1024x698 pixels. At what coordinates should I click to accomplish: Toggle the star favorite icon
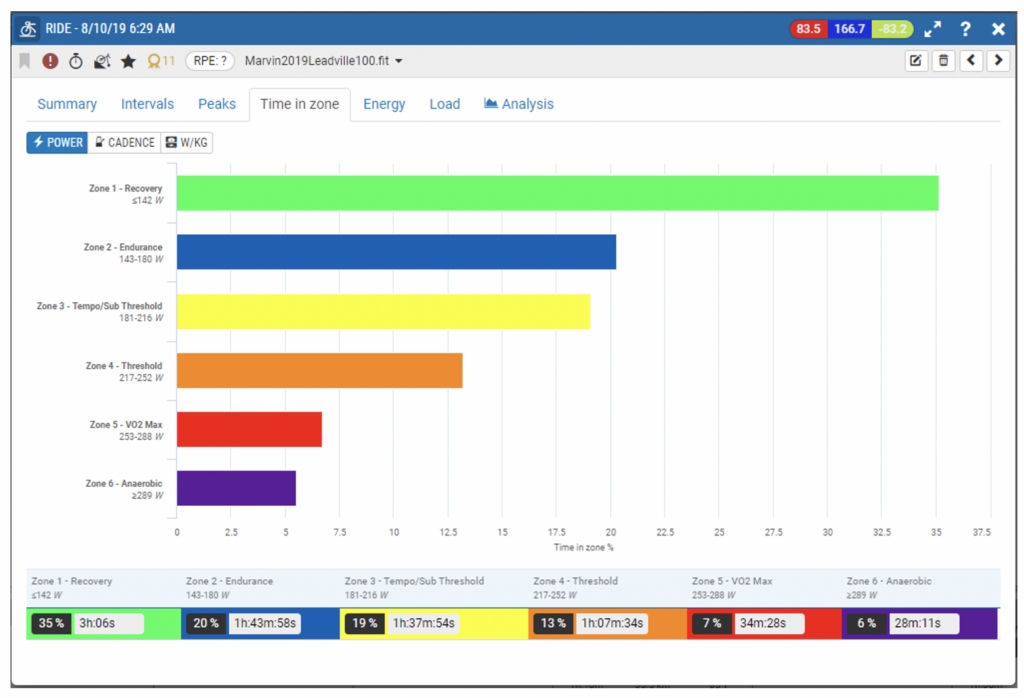(x=128, y=61)
